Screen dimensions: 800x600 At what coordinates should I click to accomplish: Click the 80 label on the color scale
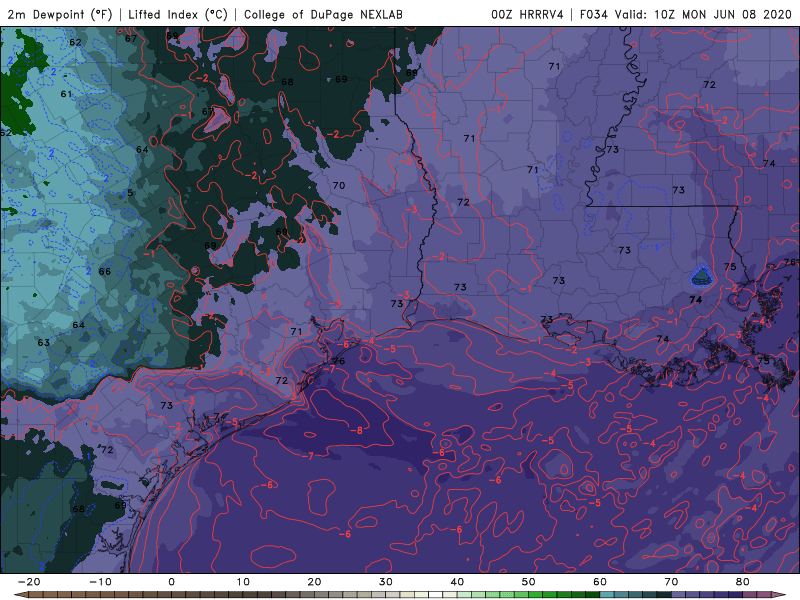coord(743,582)
